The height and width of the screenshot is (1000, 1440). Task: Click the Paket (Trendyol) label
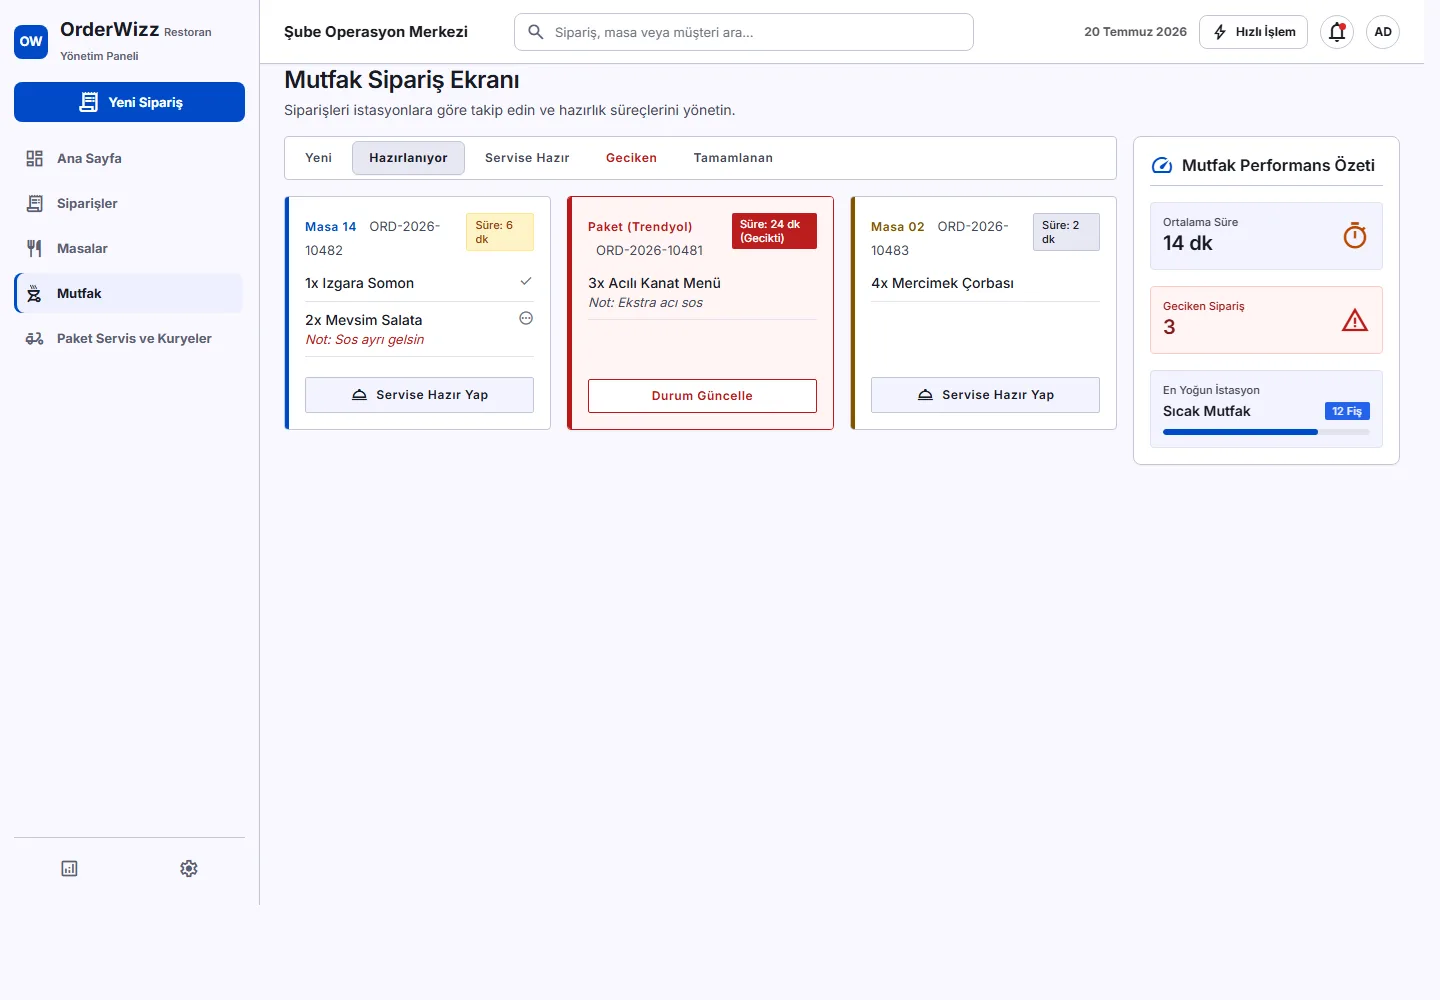point(640,227)
